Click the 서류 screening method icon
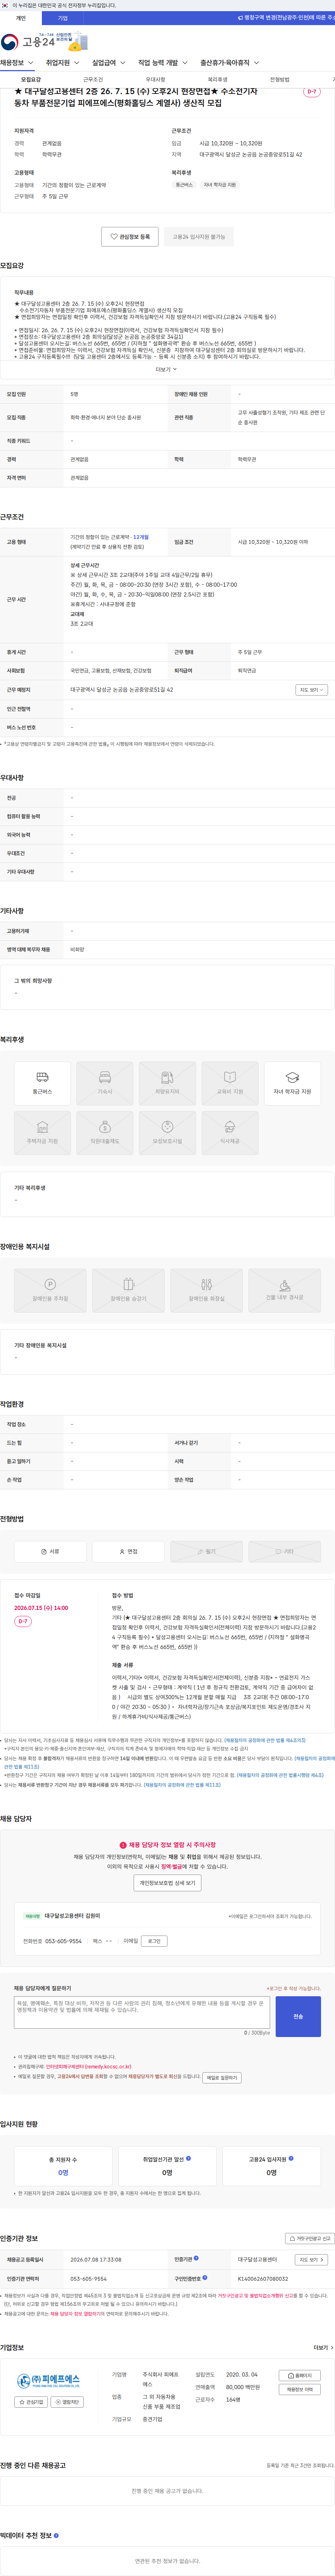 point(50,1552)
